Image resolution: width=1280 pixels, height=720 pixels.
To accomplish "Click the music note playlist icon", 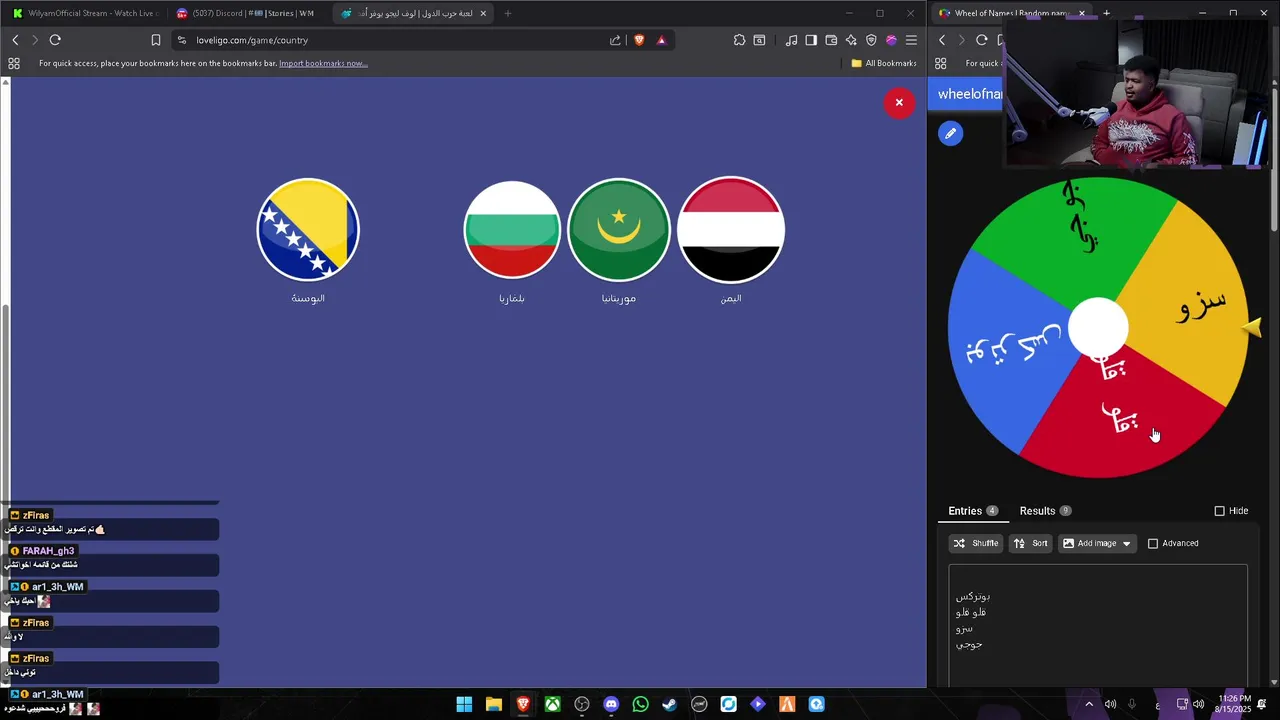I will (791, 40).
